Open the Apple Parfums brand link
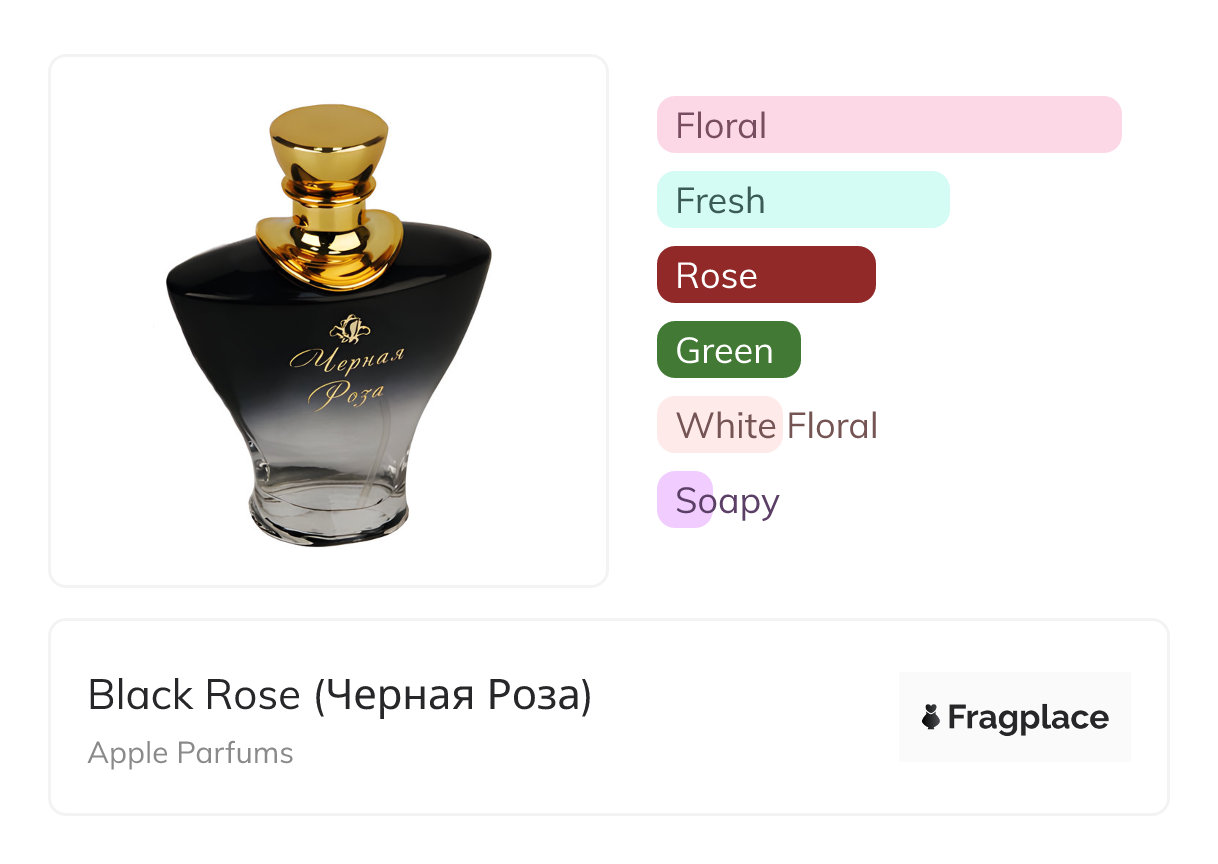This screenshot has width=1218, height=864. (x=191, y=752)
